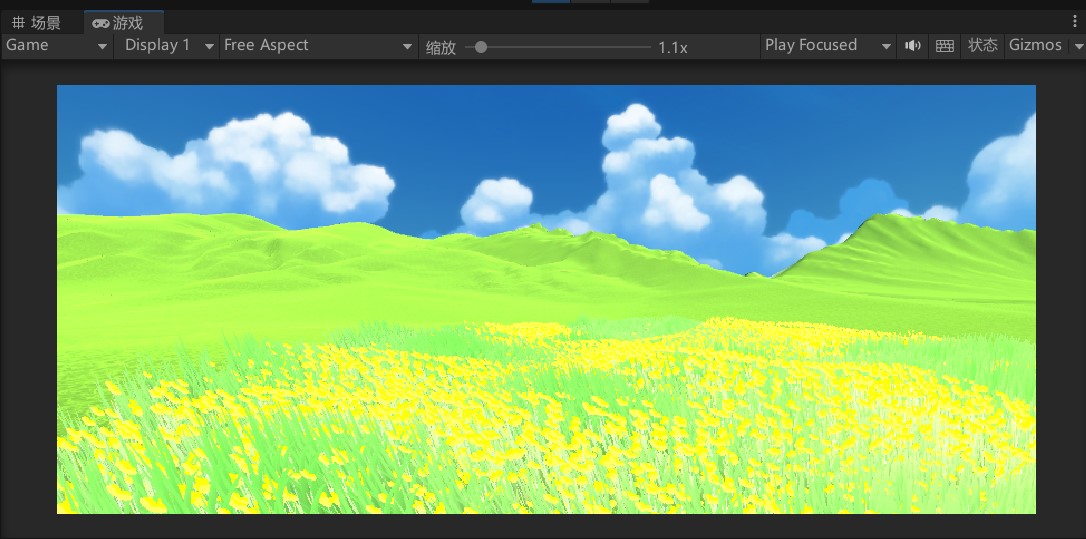Open the Game tab's three-dot options menu

click(1074, 22)
